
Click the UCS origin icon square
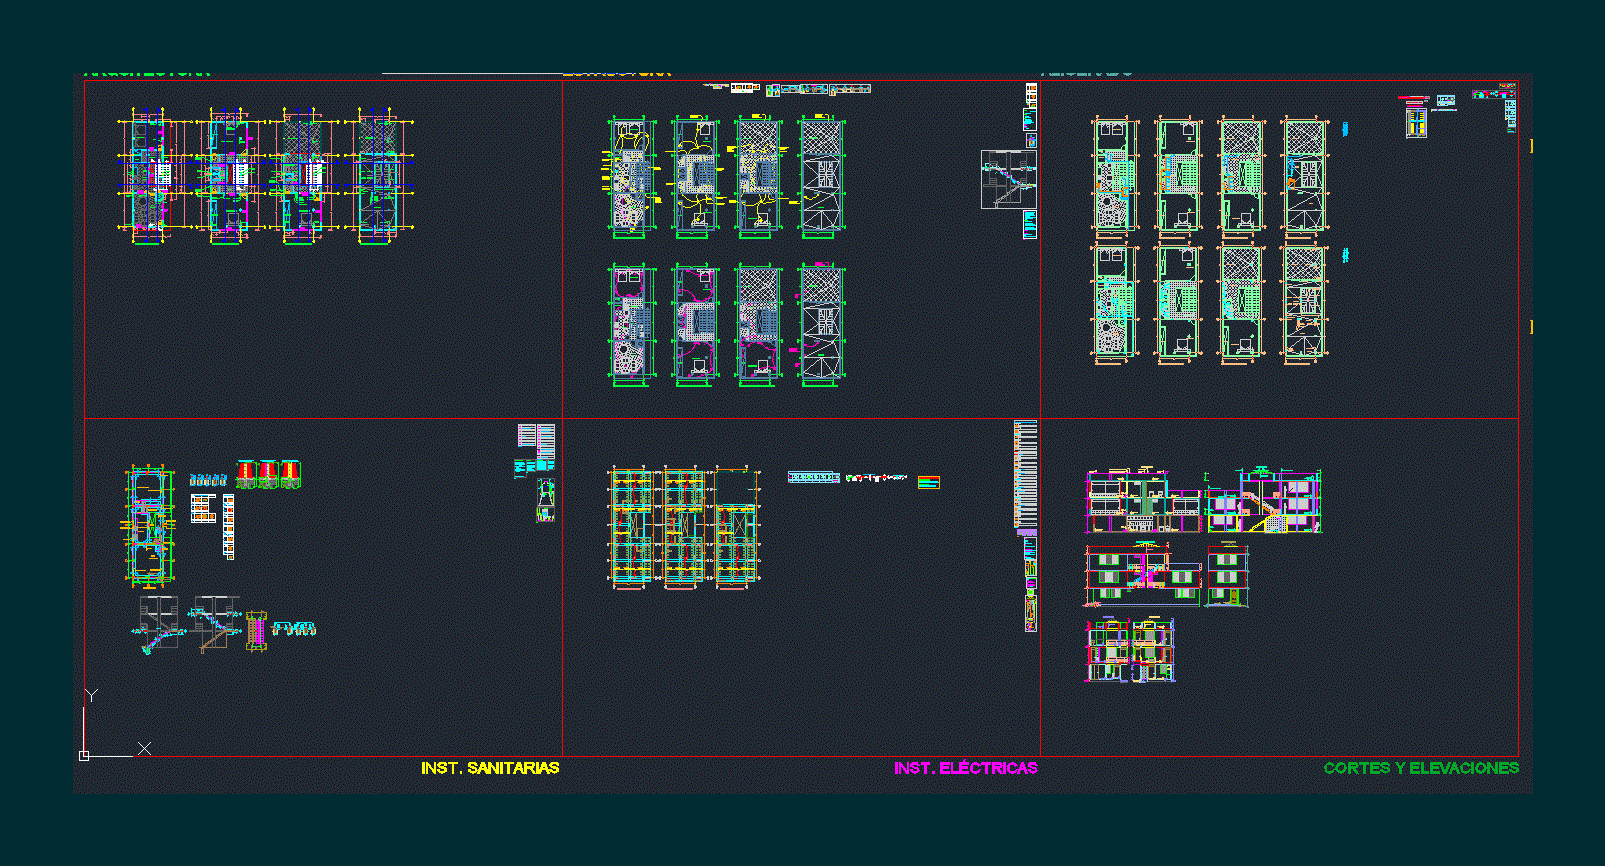pyautogui.click(x=84, y=756)
